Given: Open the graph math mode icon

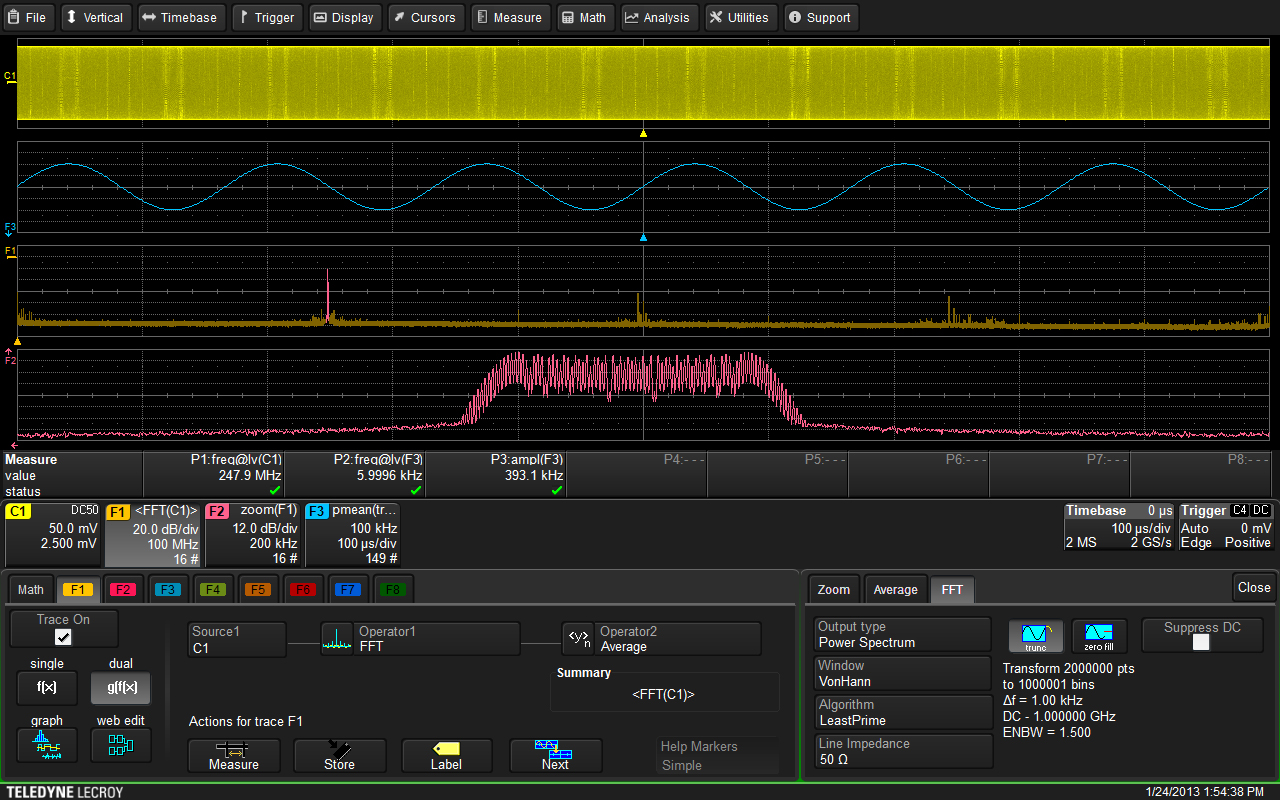Looking at the screenshot, I should point(46,744).
